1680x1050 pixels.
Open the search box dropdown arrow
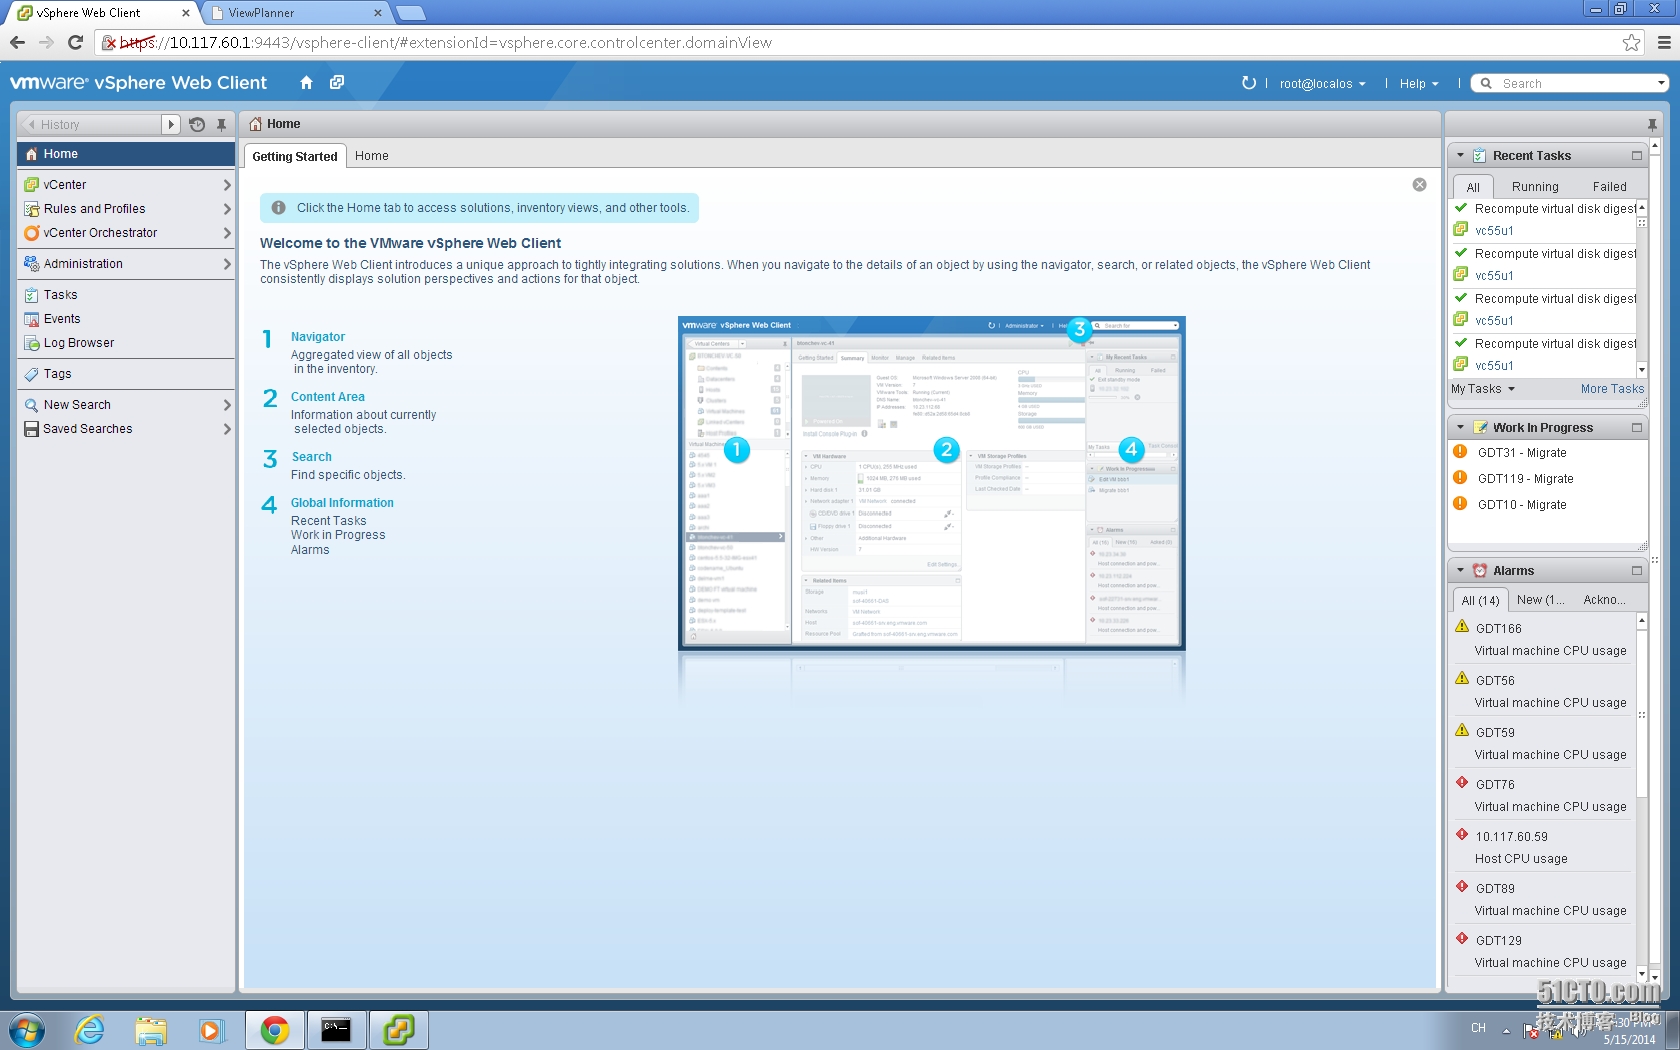click(x=1661, y=83)
